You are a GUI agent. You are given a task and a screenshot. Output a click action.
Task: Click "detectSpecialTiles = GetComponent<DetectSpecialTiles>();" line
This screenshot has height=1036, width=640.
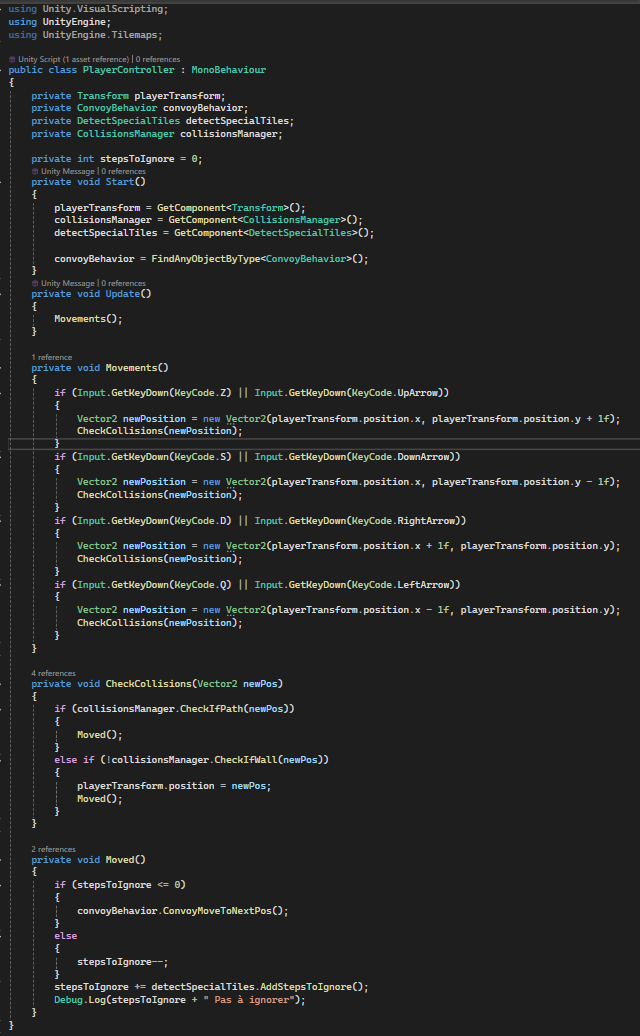(x=215, y=233)
